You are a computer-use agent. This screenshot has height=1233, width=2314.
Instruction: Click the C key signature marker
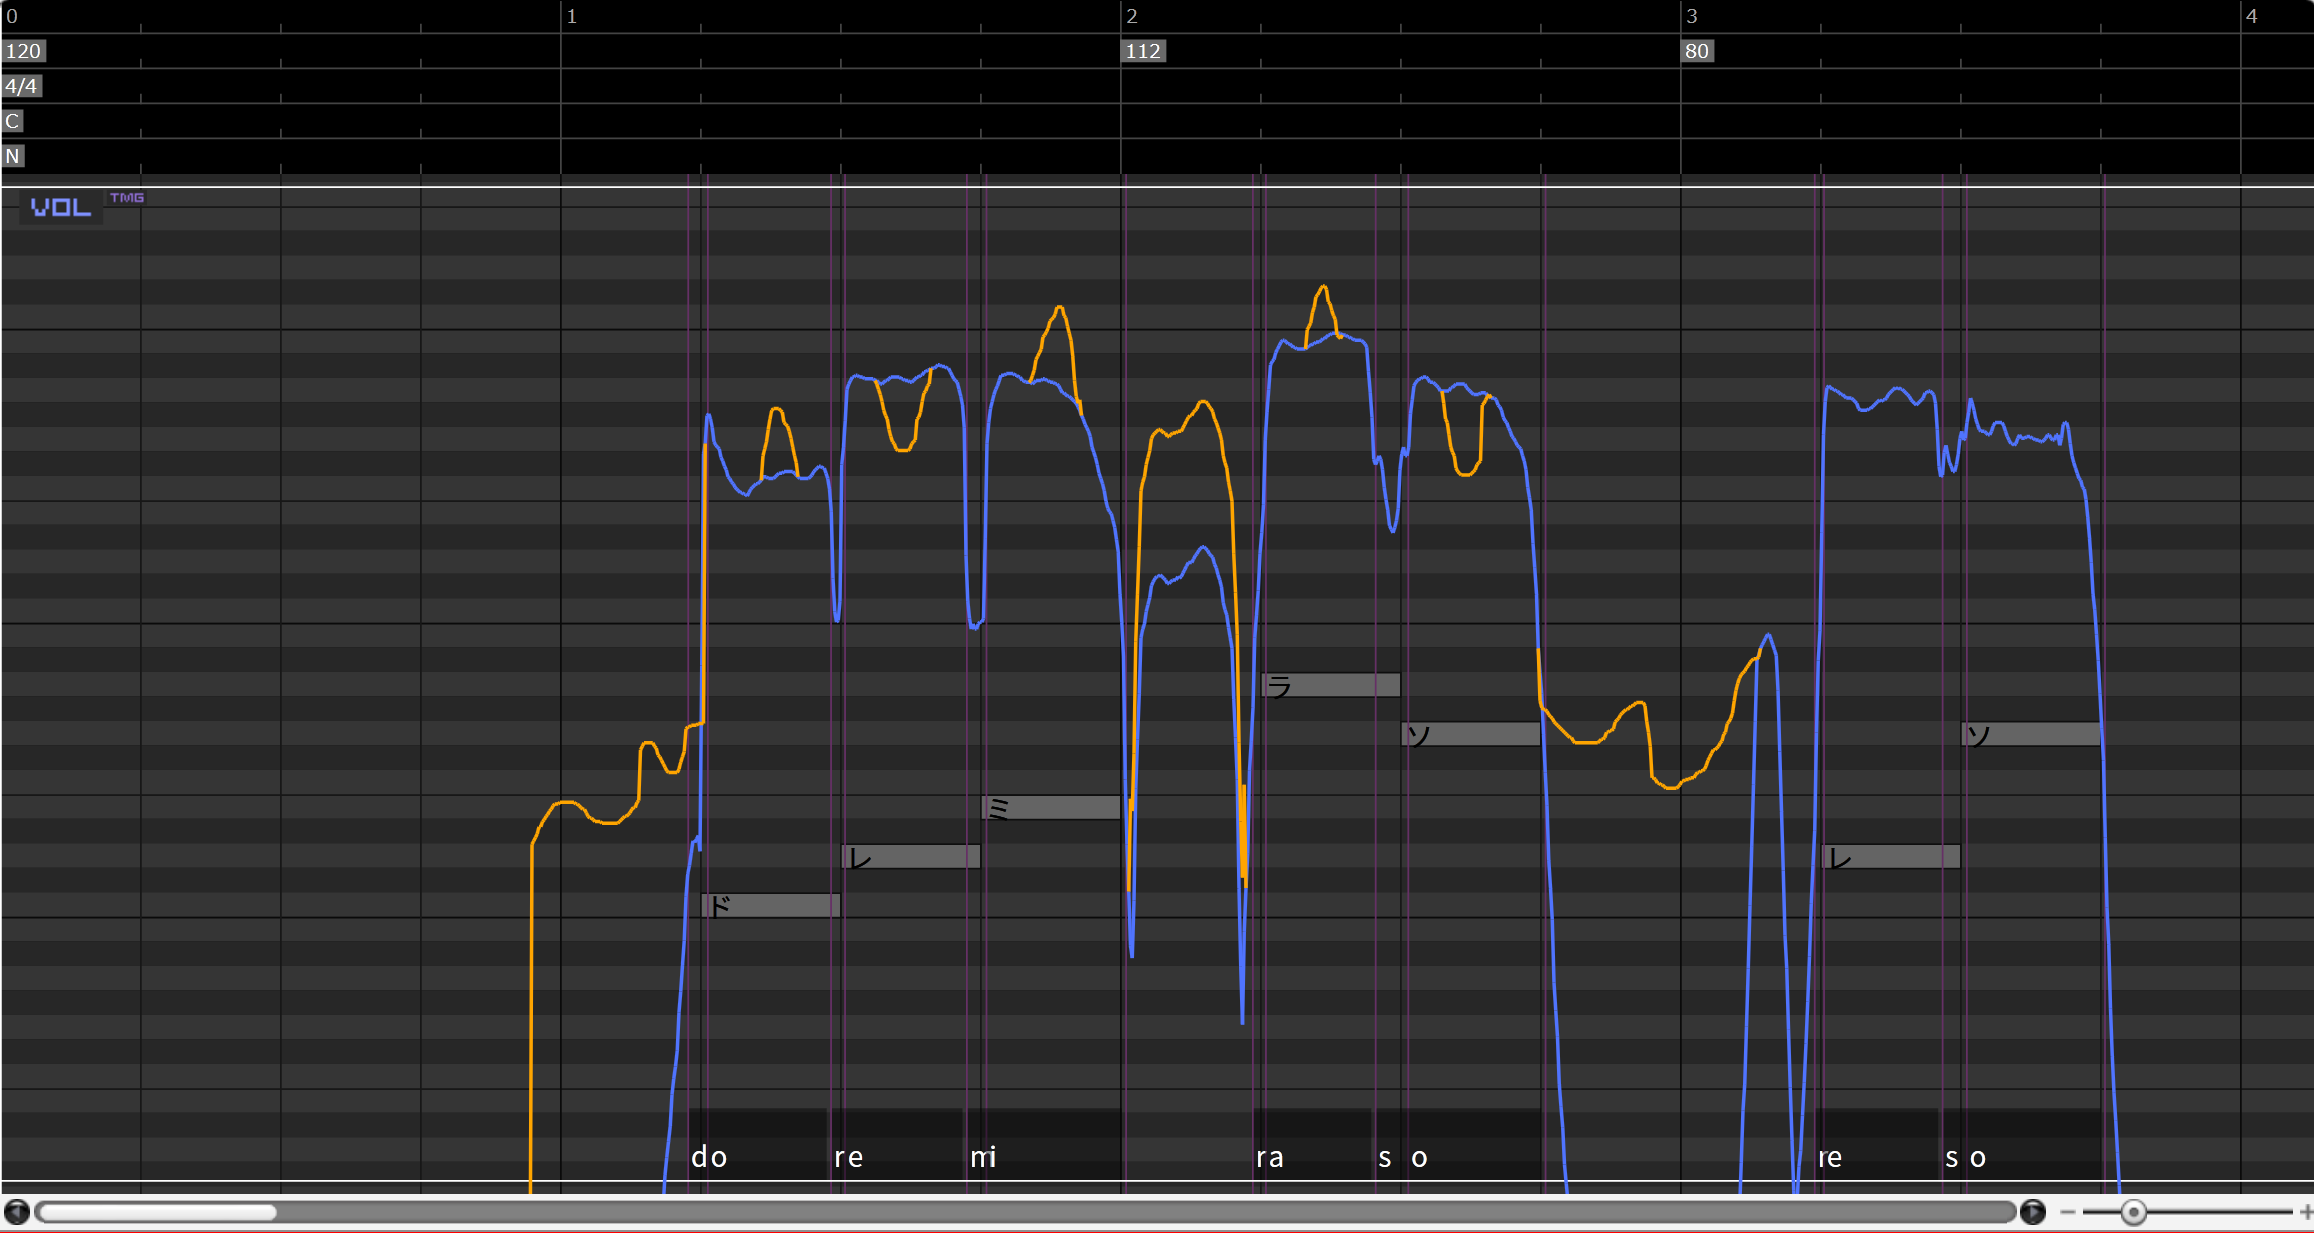tap(12, 121)
